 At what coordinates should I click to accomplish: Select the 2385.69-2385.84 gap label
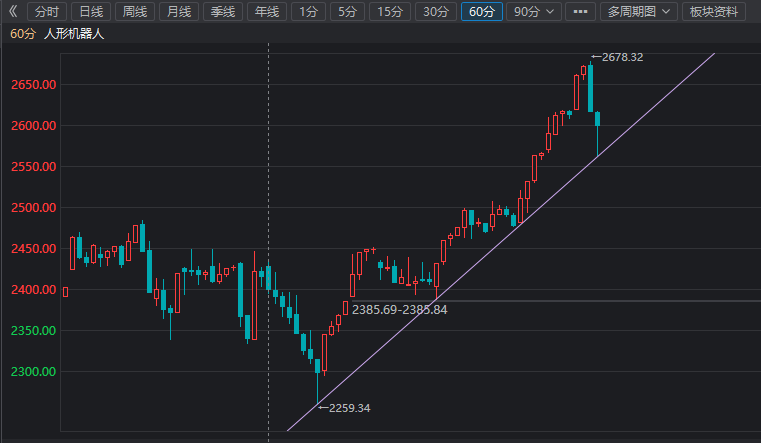(399, 311)
